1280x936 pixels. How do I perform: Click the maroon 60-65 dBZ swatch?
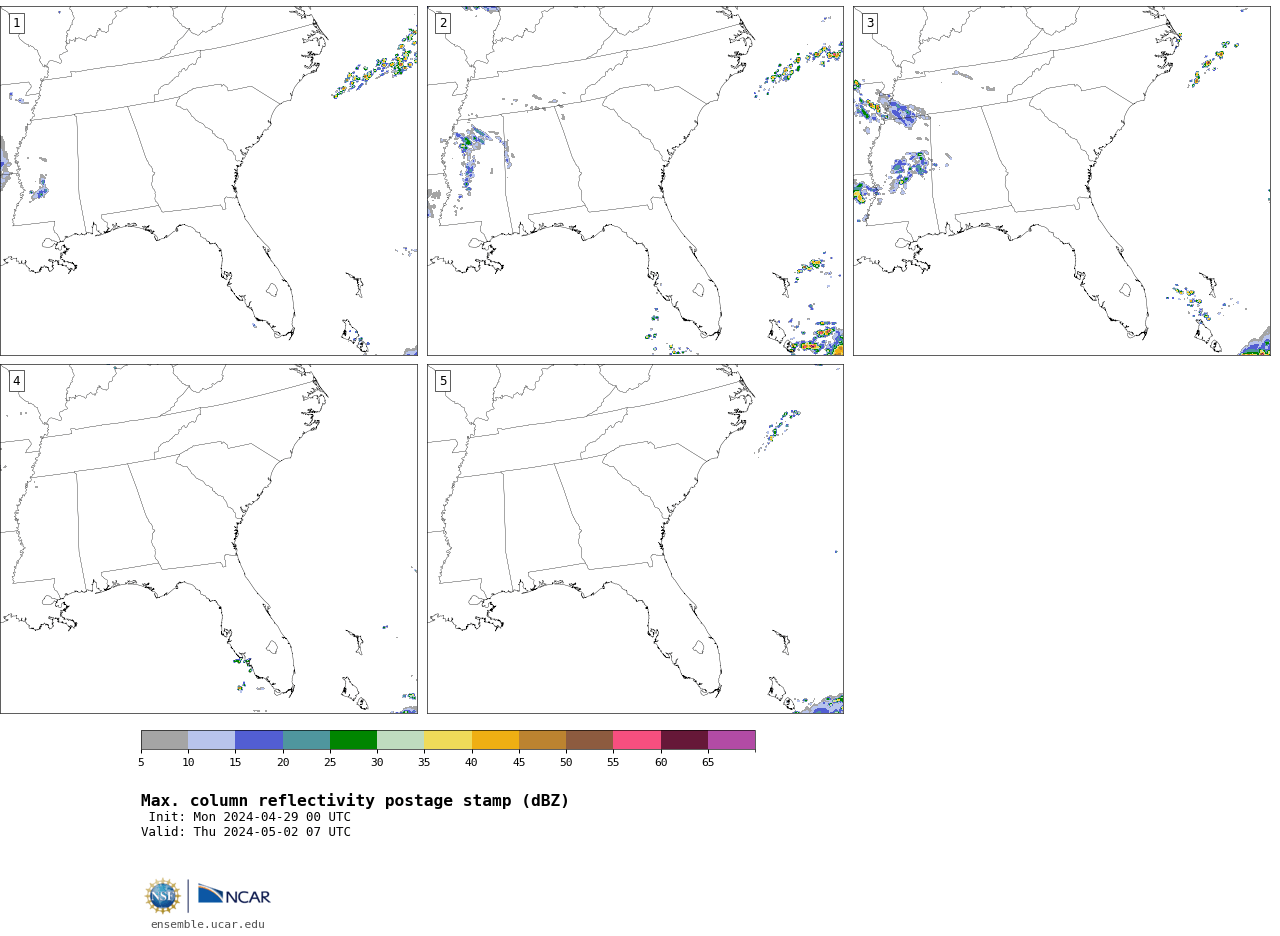[684, 740]
